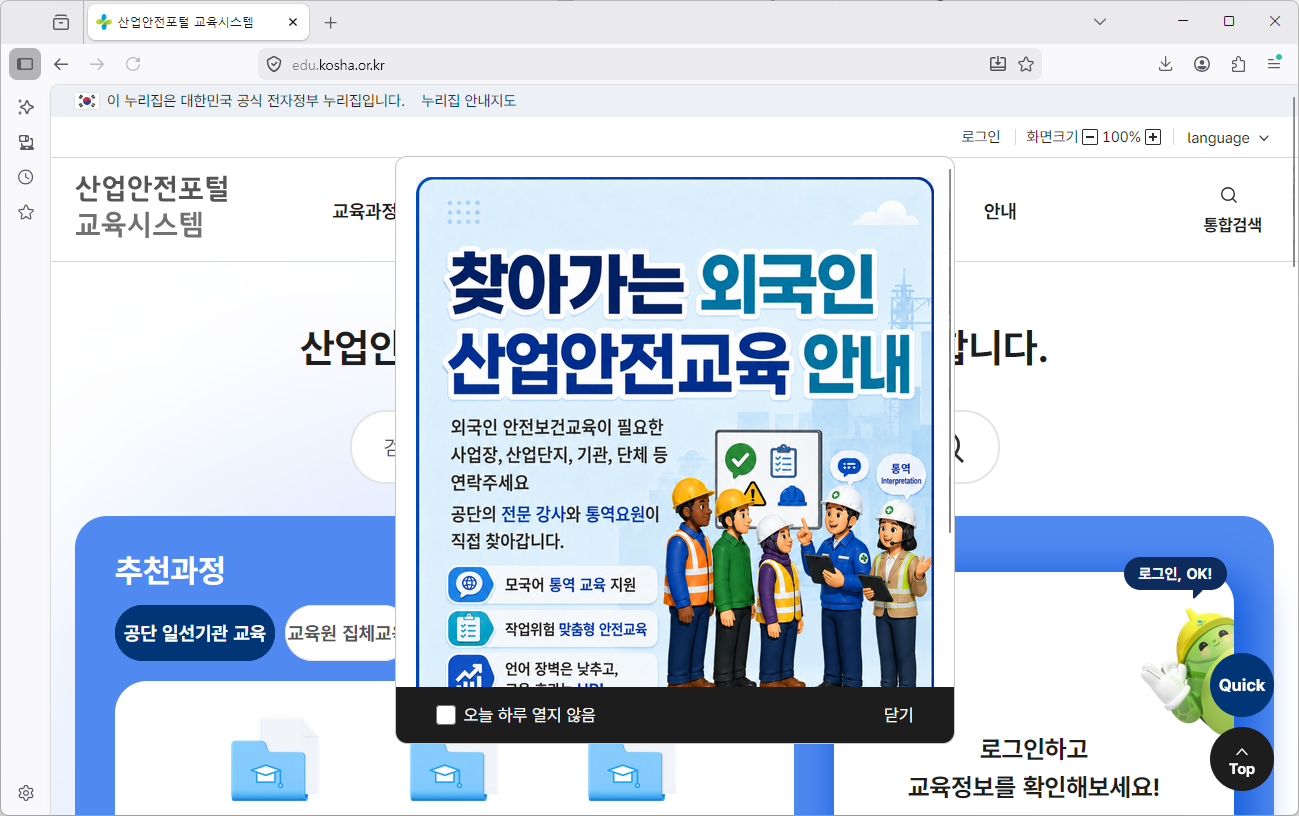Open the browser main menu icon

[x=1274, y=64]
